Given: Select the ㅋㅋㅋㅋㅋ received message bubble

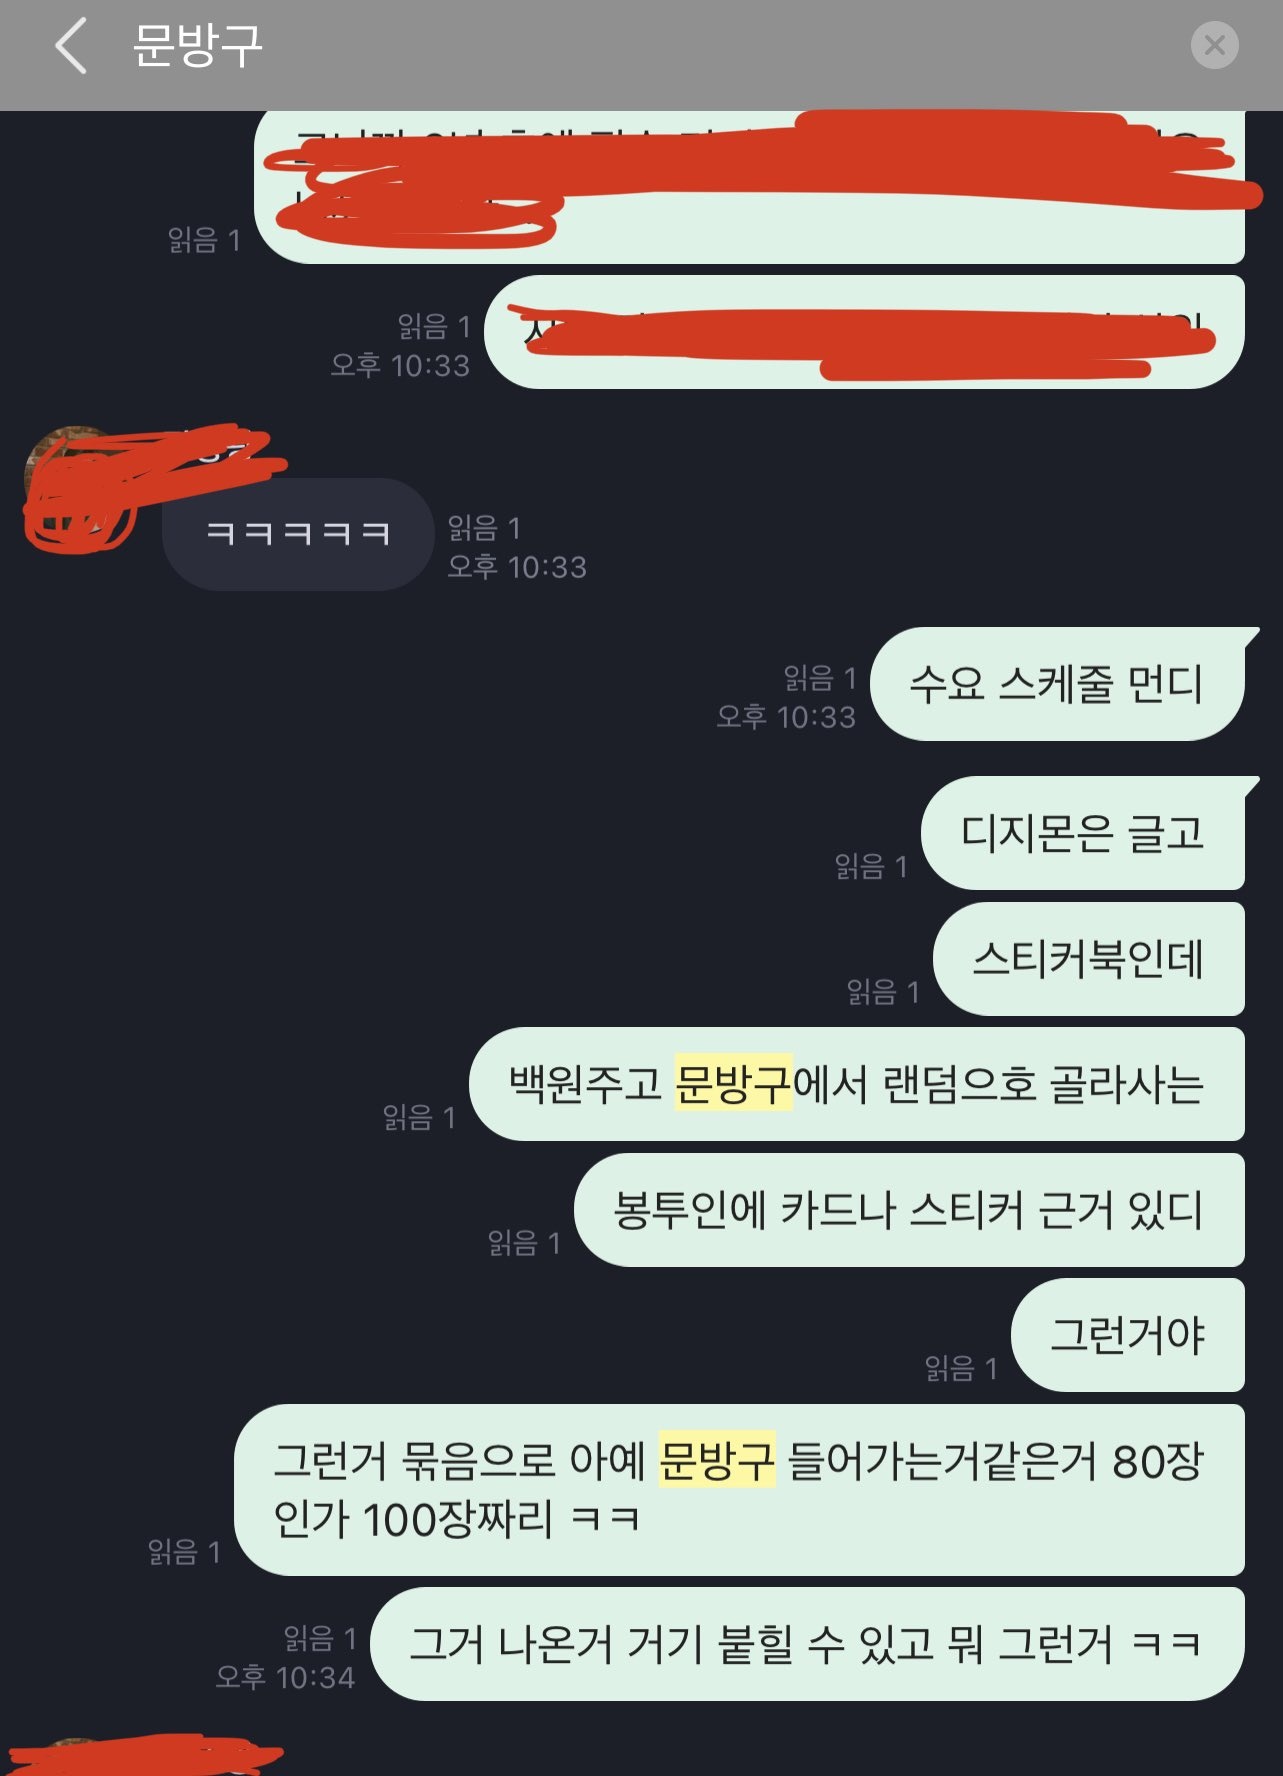Looking at the screenshot, I should [x=297, y=534].
